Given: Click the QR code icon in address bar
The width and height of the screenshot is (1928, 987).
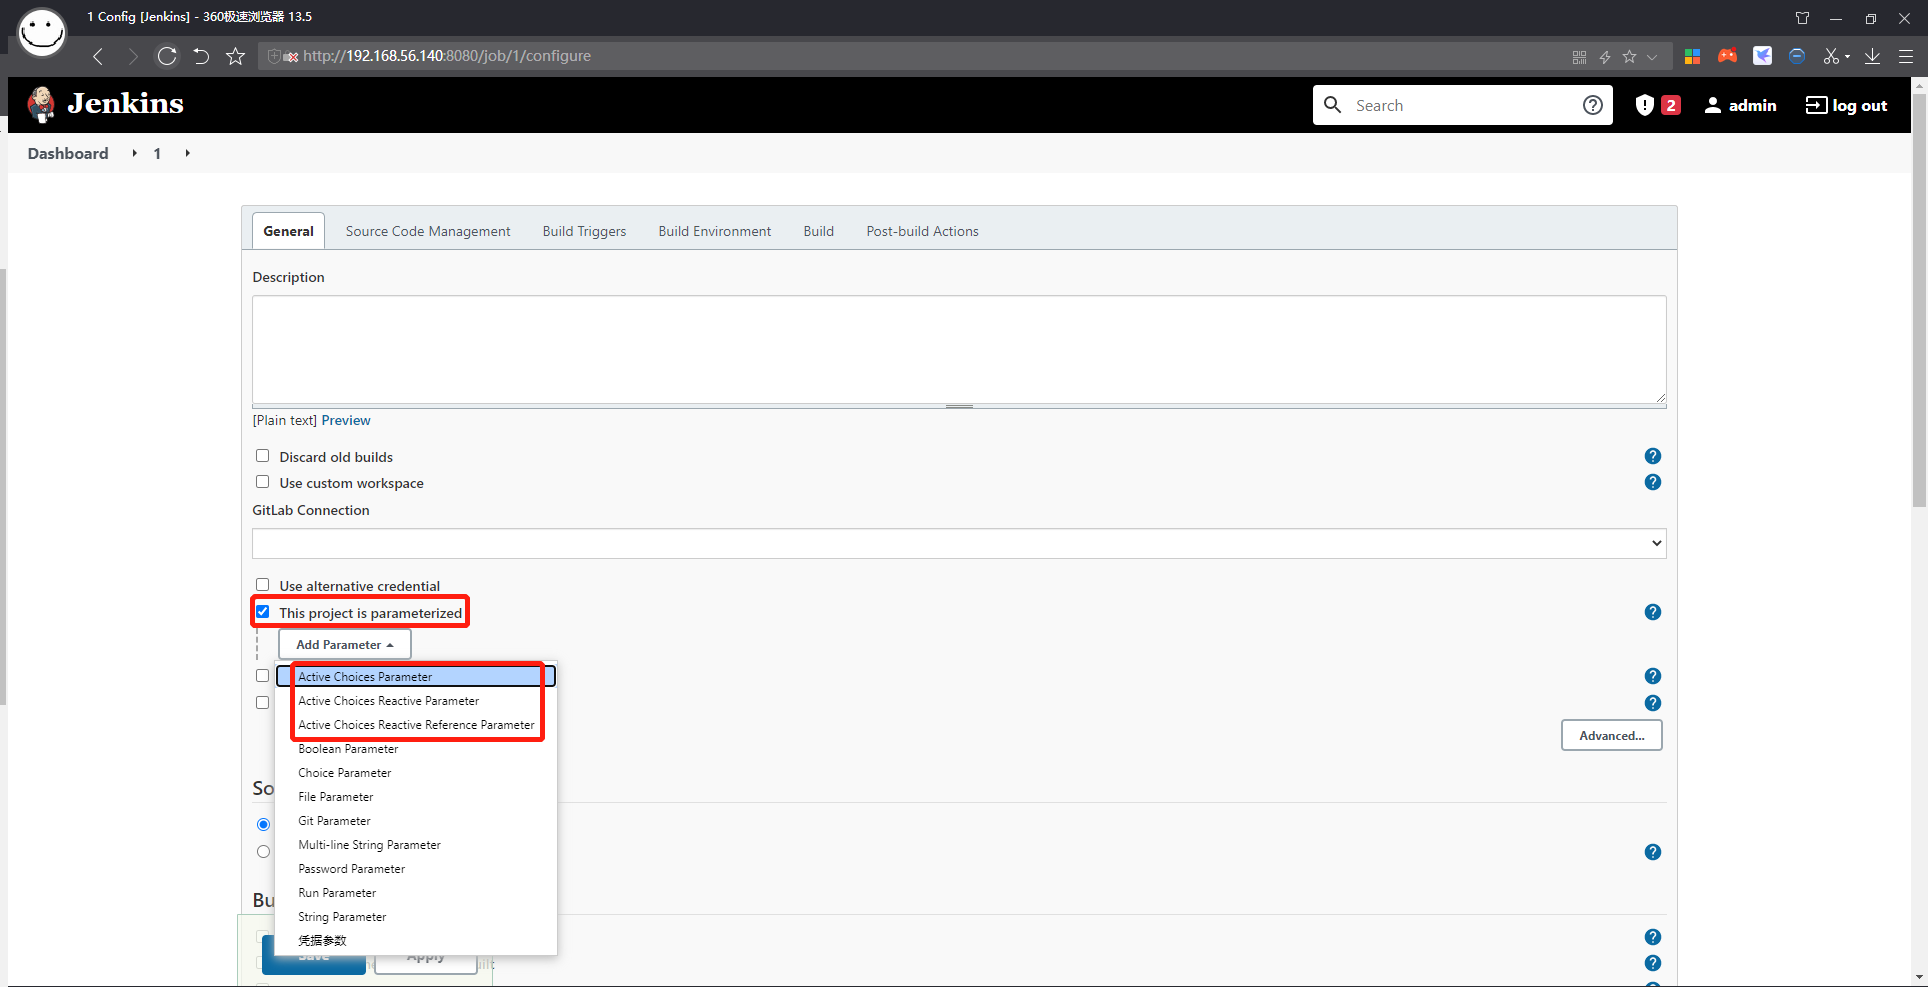Looking at the screenshot, I should point(1579,57).
